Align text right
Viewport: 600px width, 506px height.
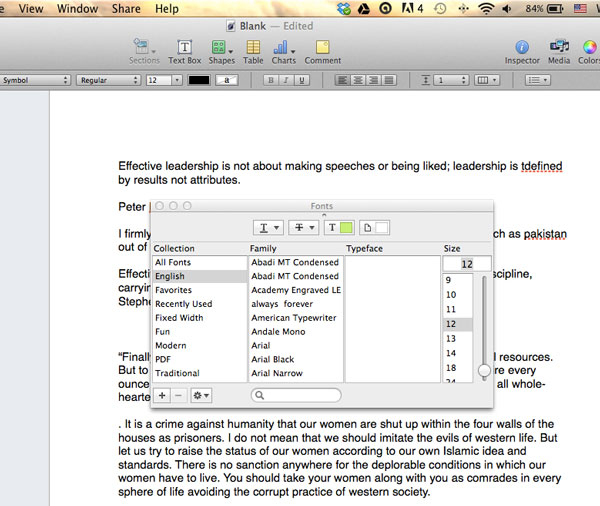(x=373, y=80)
